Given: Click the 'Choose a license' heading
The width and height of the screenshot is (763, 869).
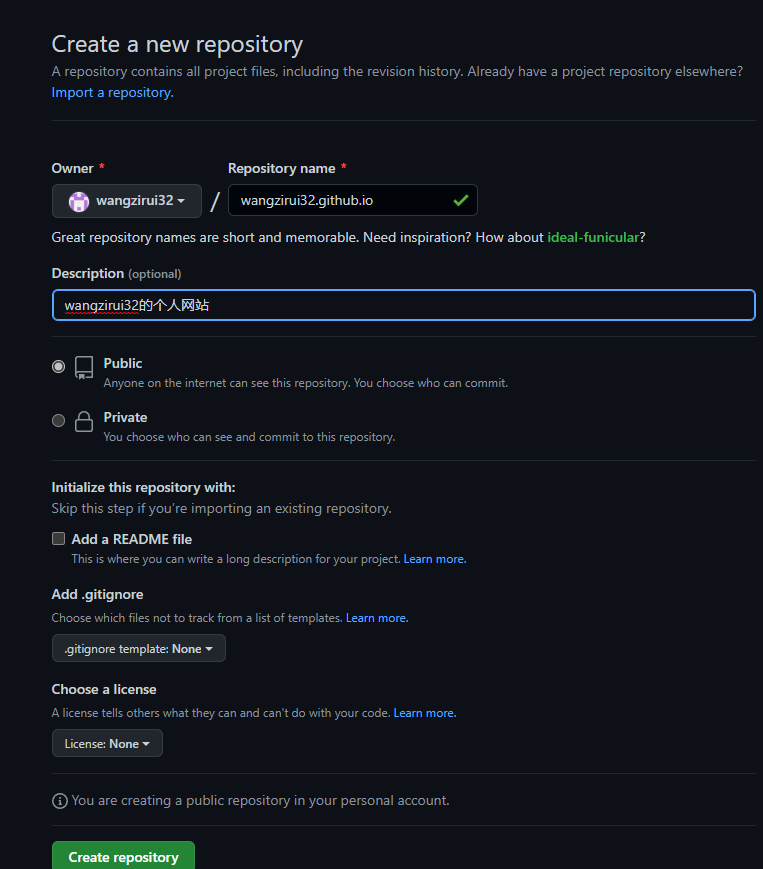Looking at the screenshot, I should [x=104, y=689].
